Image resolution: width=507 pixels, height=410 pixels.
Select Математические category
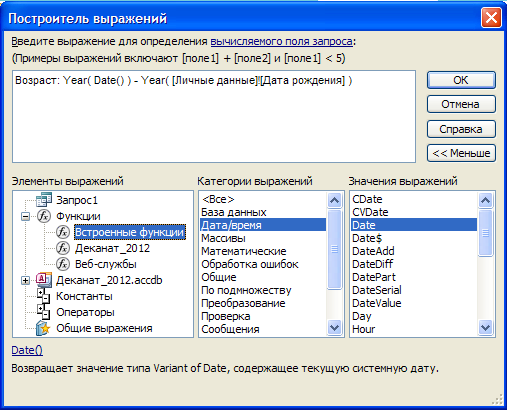click(263, 251)
